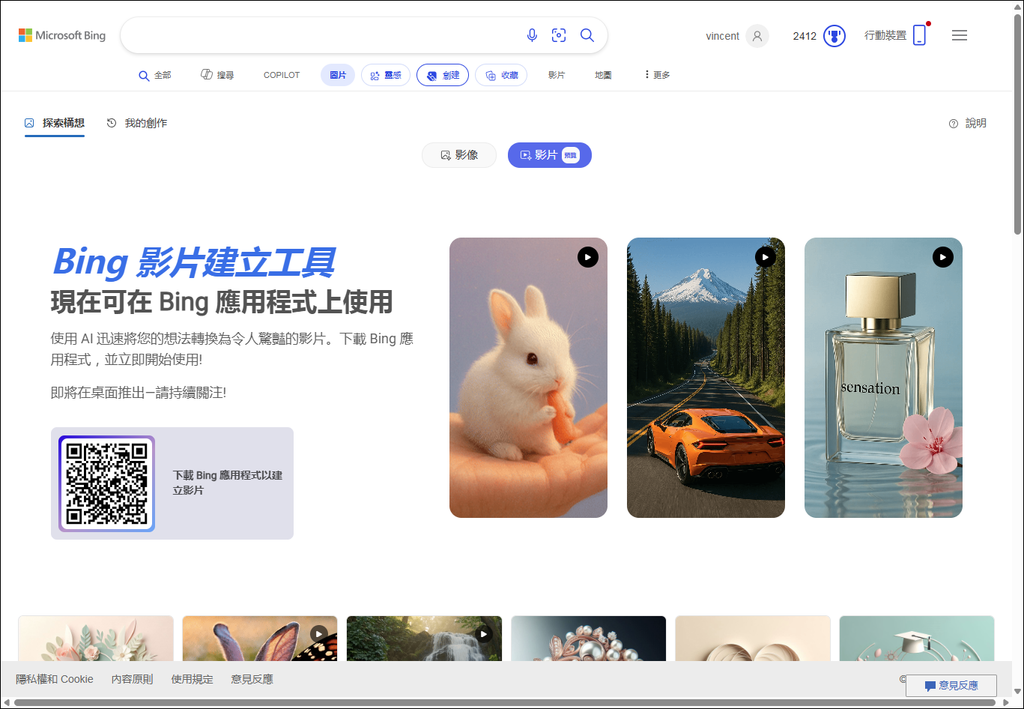Click the microphone voice search icon

[x=532, y=35]
